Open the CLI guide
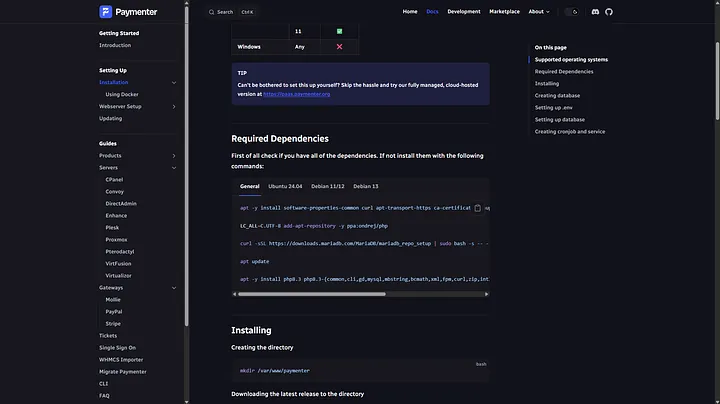The image size is (720, 404). (x=104, y=384)
